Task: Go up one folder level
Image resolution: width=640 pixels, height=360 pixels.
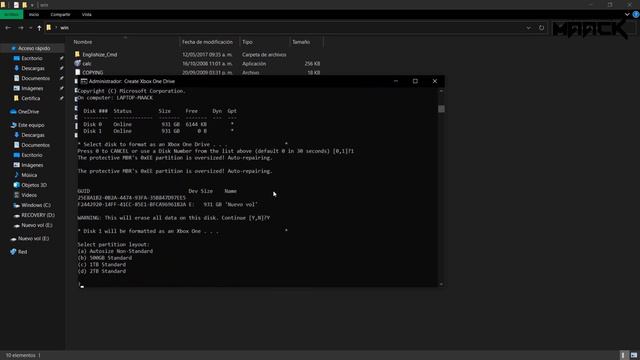Action: pyautogui.click(x=39, y=28)
